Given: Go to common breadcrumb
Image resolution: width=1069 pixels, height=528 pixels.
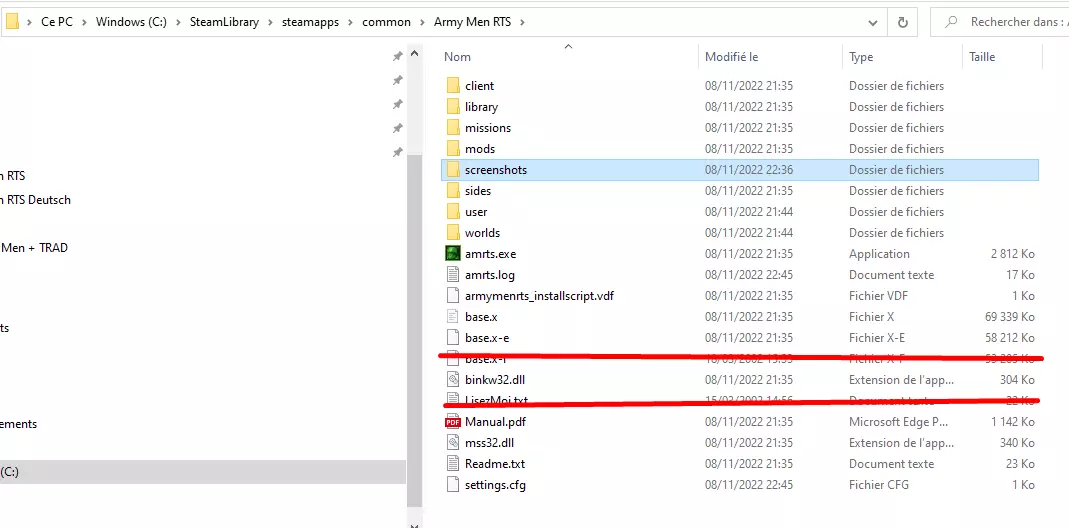Looking at the screenshot, I should 387,22.
